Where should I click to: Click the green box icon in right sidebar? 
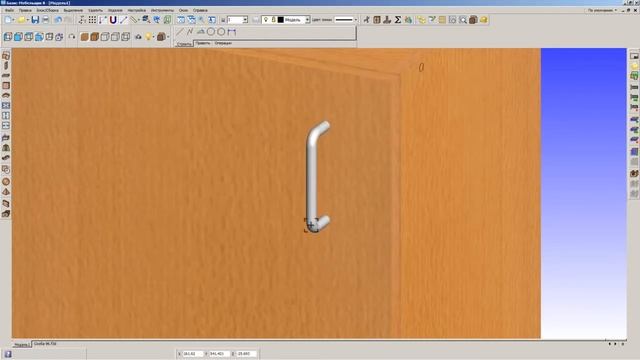coord(634,76)
